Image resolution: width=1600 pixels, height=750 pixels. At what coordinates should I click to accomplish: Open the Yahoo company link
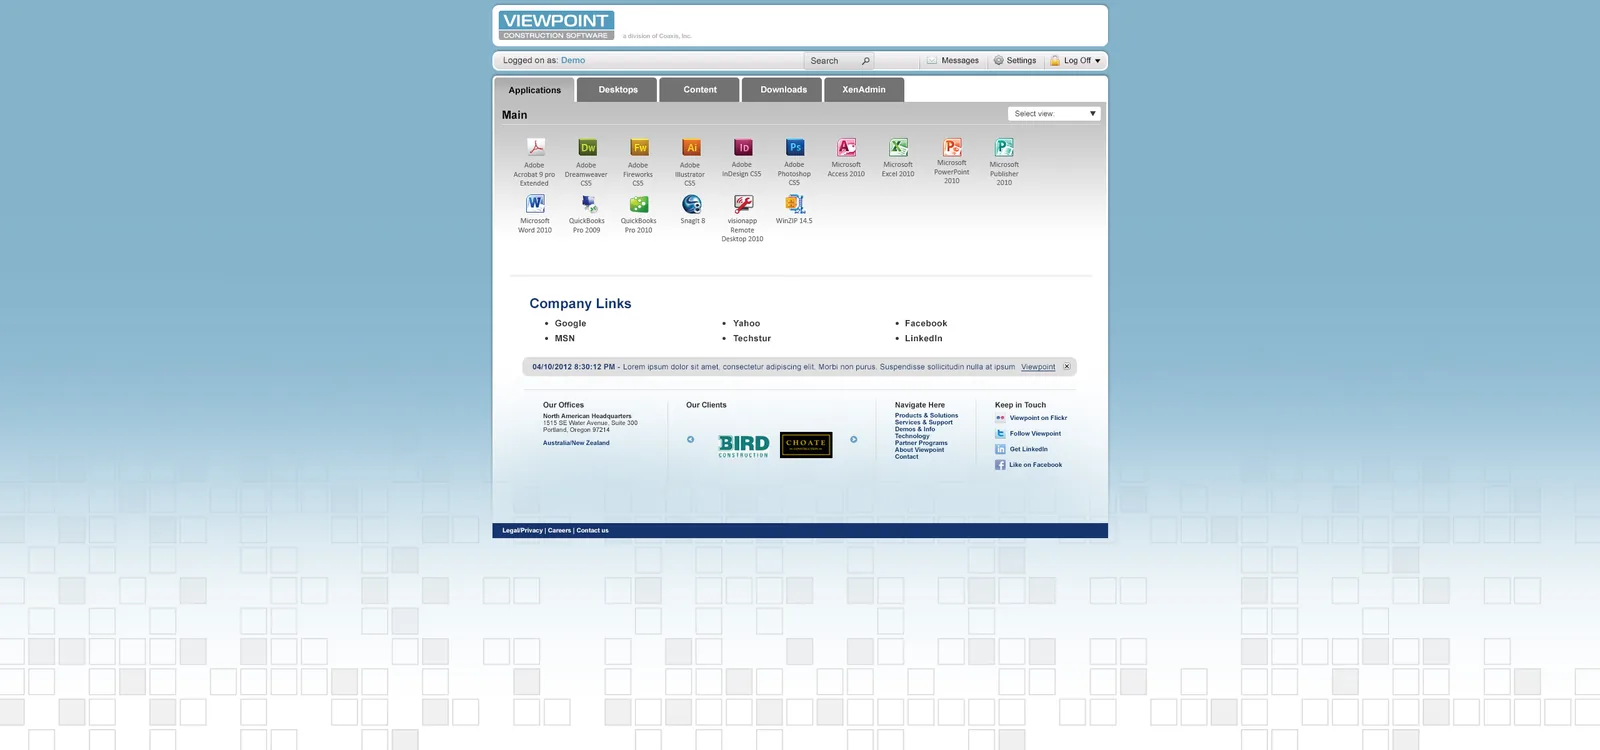tap(746, 324)
